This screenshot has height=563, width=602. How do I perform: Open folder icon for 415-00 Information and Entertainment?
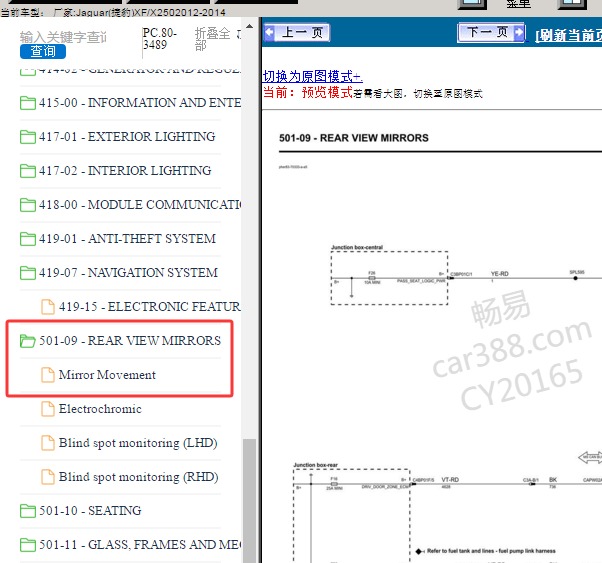28,103
